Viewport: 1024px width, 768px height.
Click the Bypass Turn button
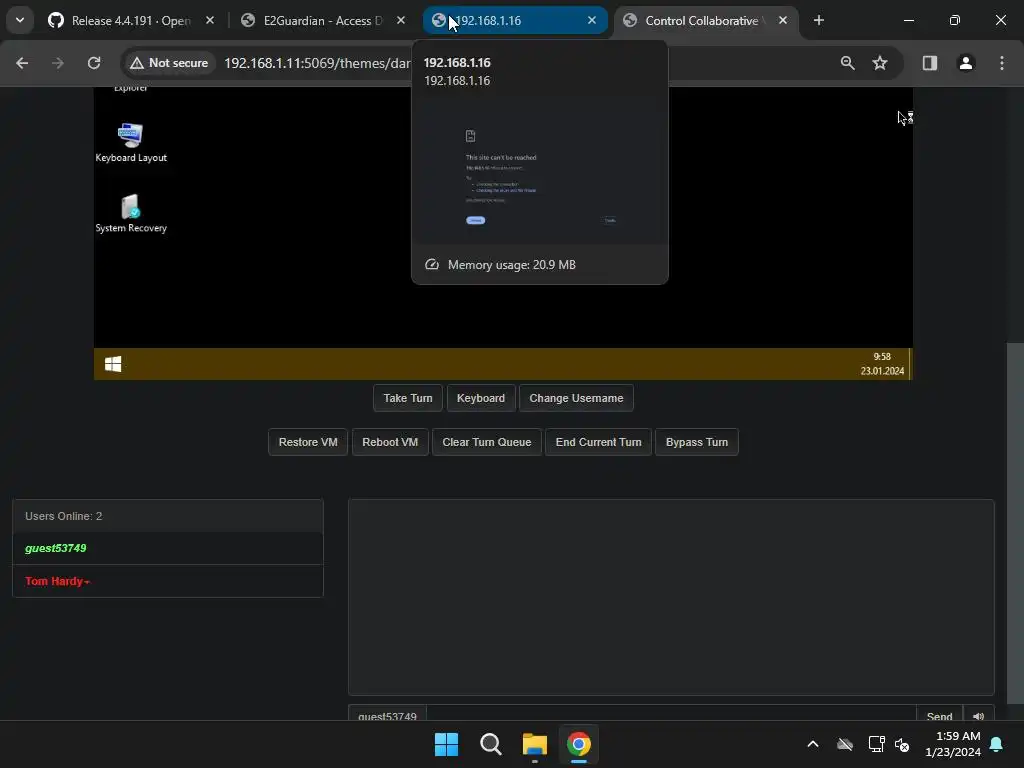point(697,442)
